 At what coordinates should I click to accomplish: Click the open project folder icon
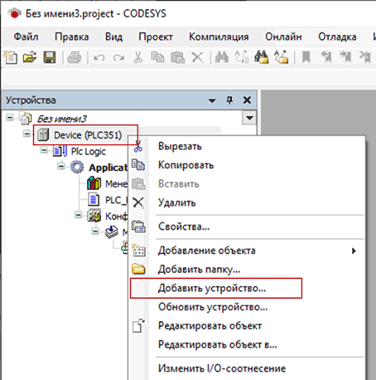[30, 57]
